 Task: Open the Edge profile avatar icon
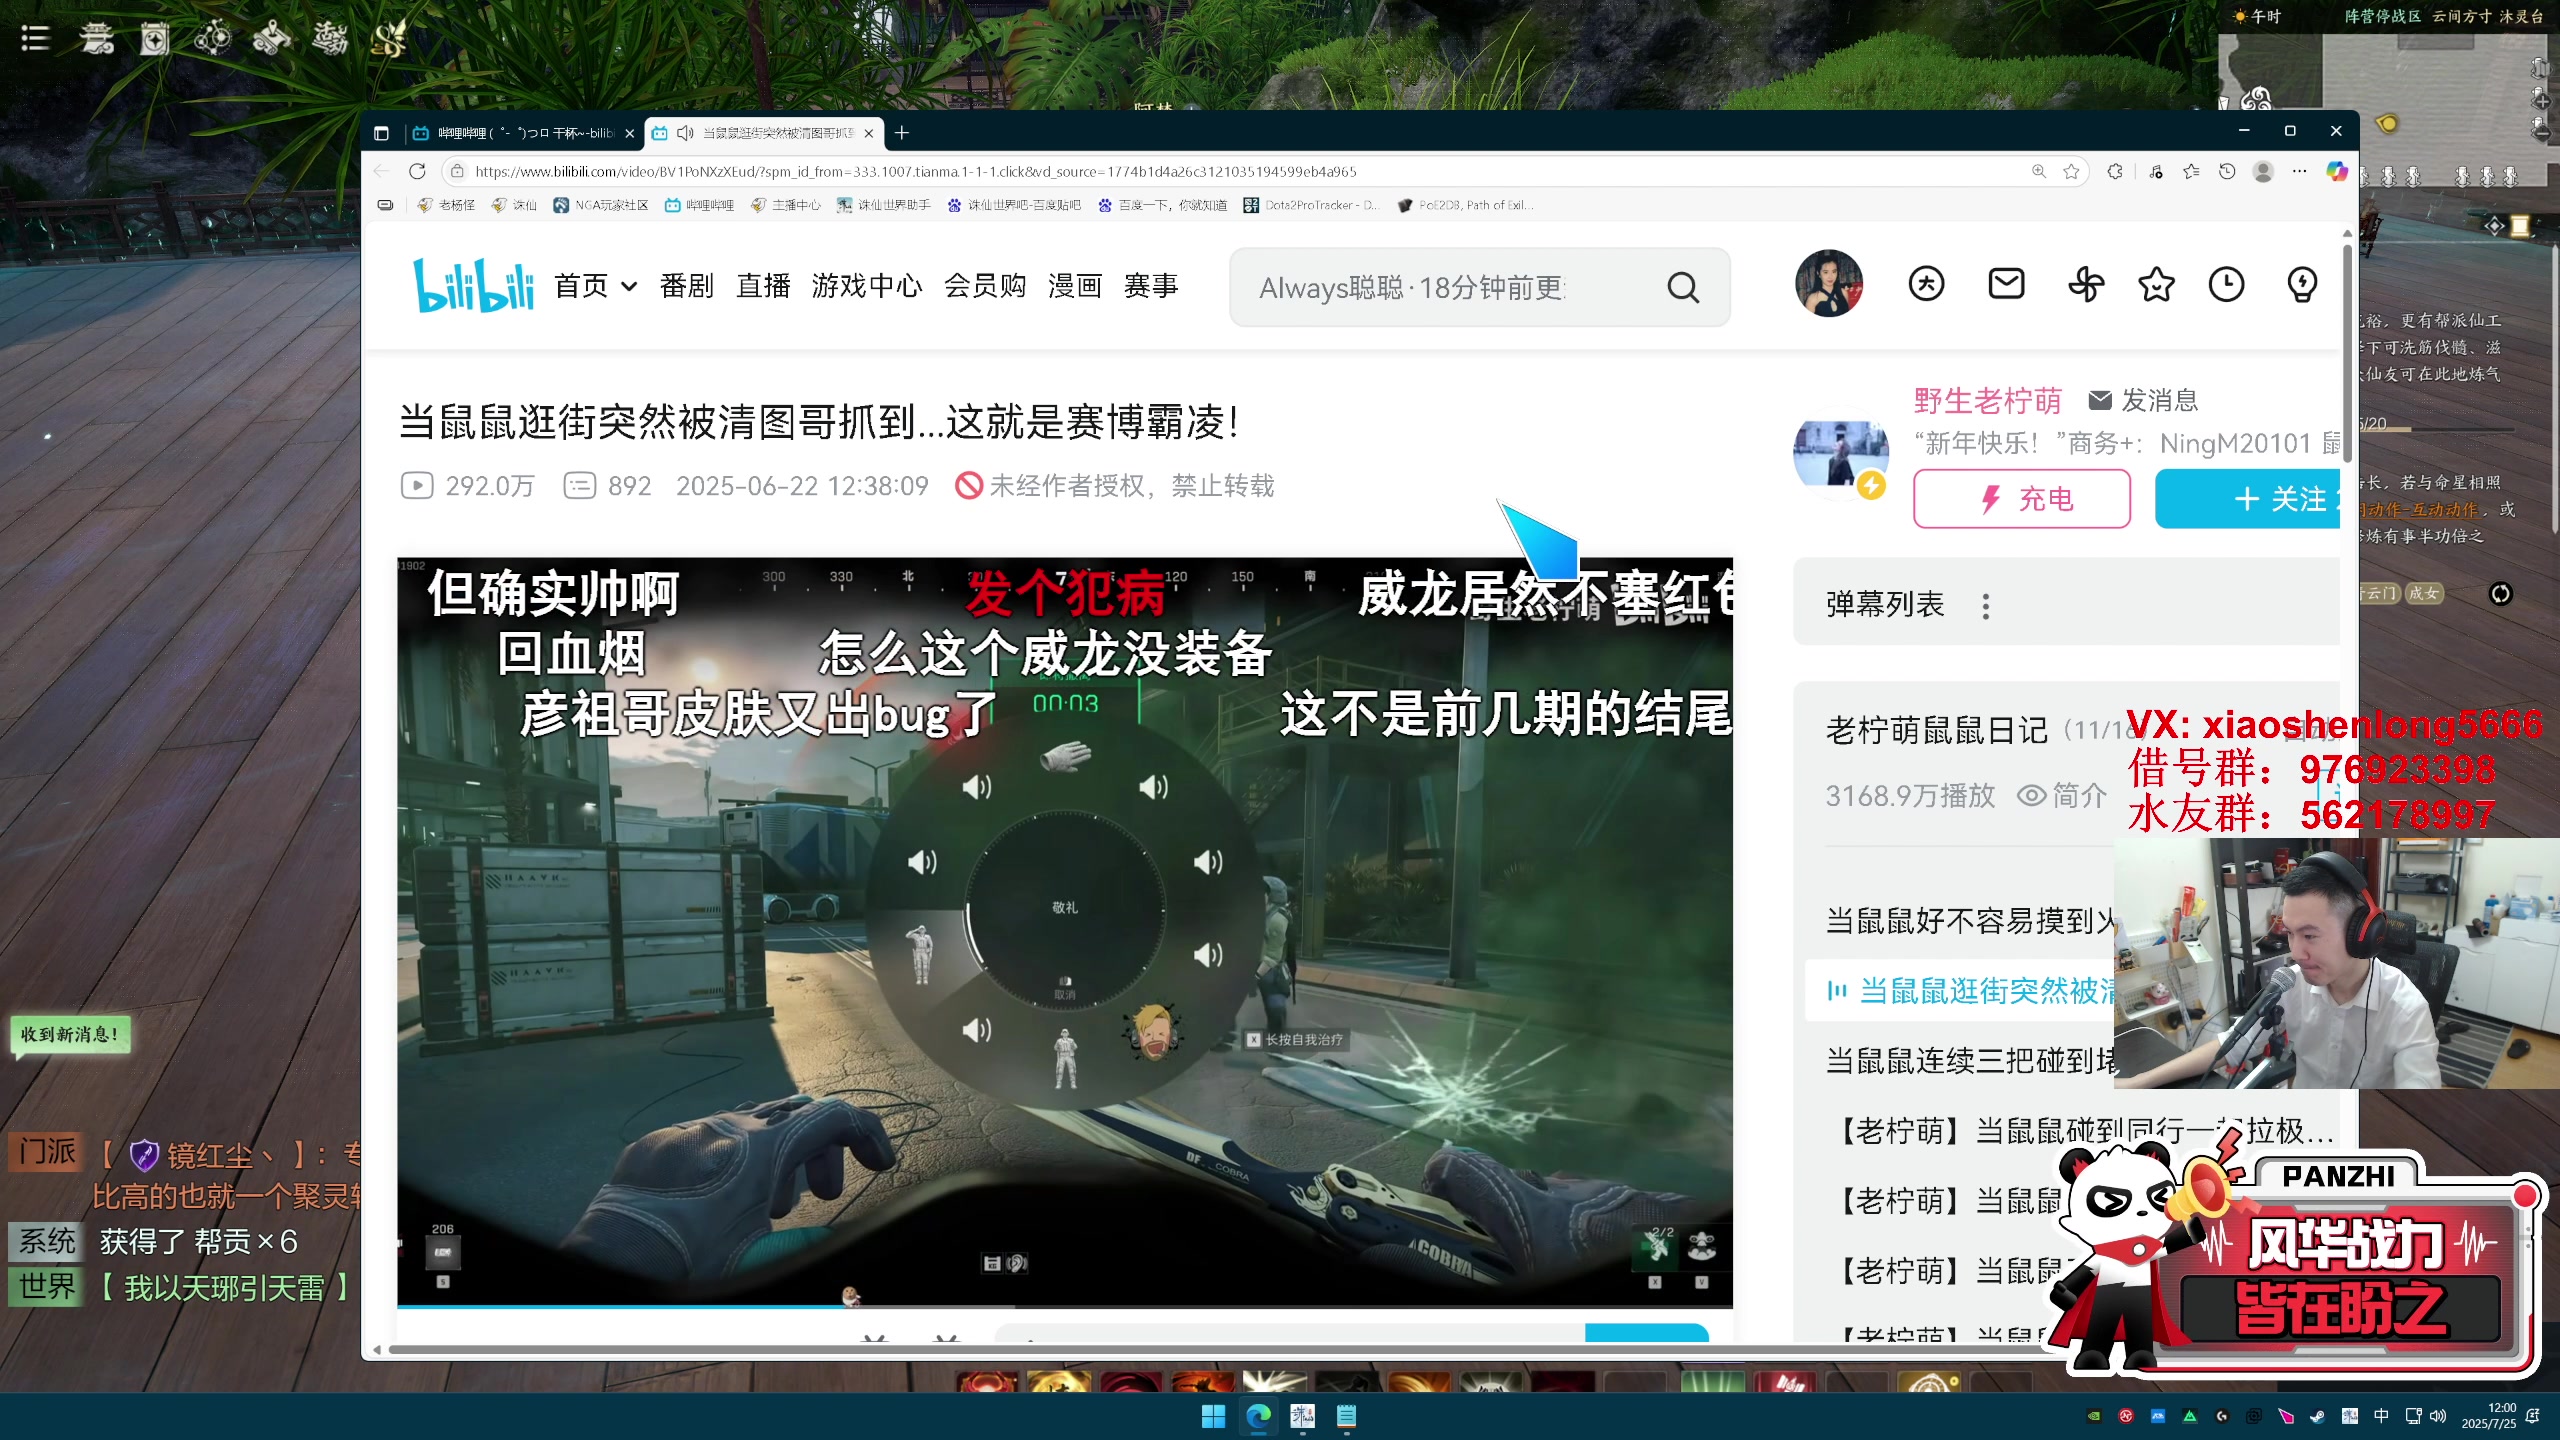click(2263, 171)
